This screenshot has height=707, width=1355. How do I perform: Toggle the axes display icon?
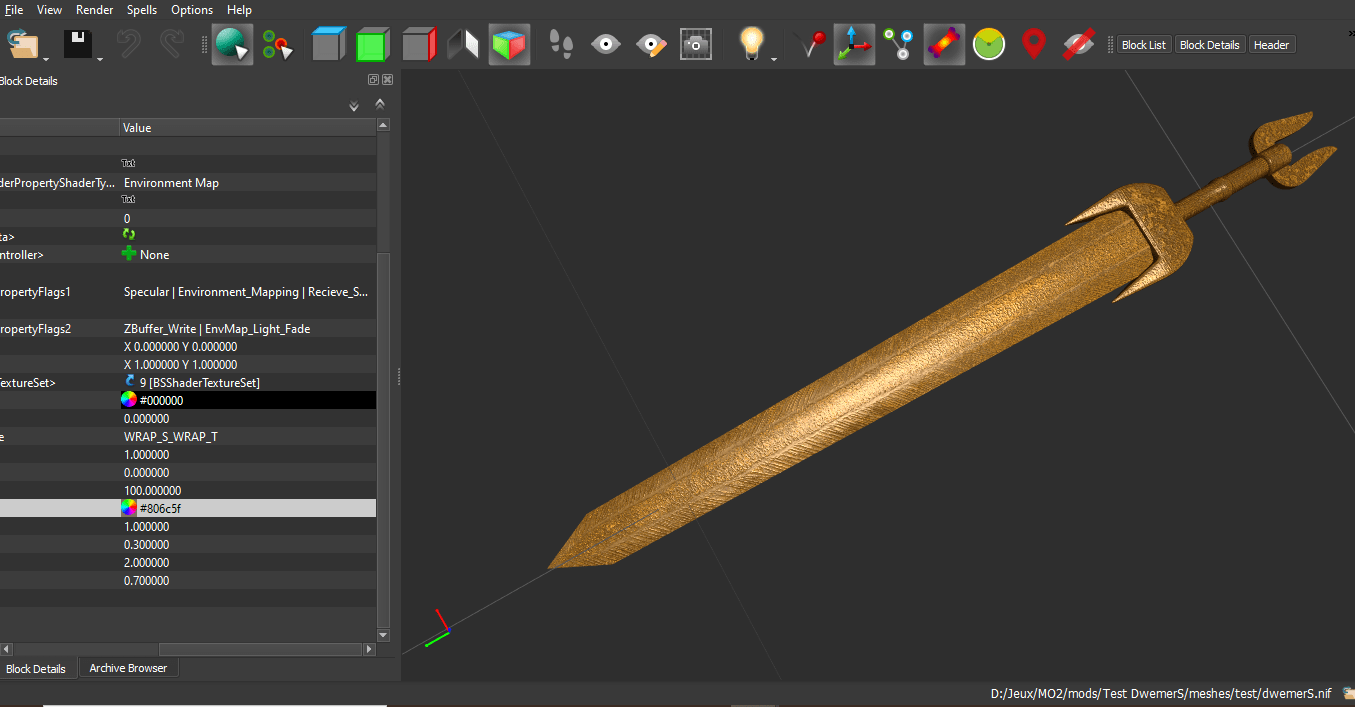tap(853, 44)
